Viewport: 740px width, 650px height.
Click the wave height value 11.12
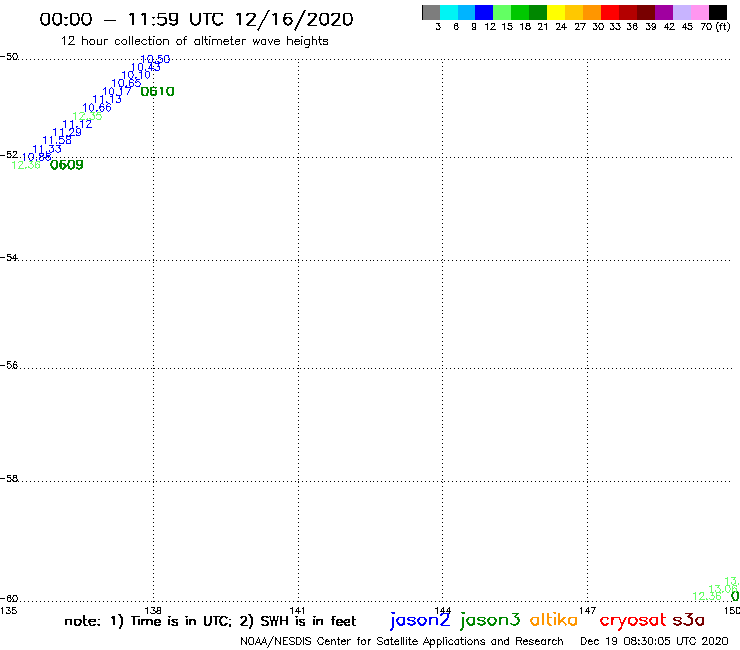[77, 124]
